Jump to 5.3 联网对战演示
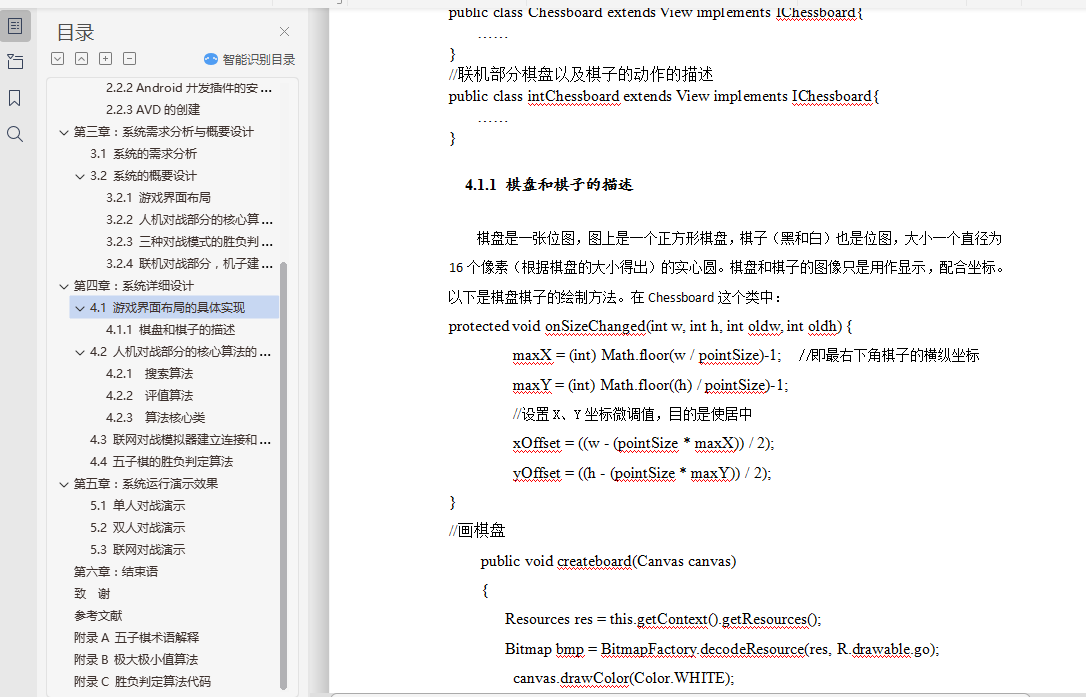The width and height of the screenshot is (1086, 697). coord(138,549)
